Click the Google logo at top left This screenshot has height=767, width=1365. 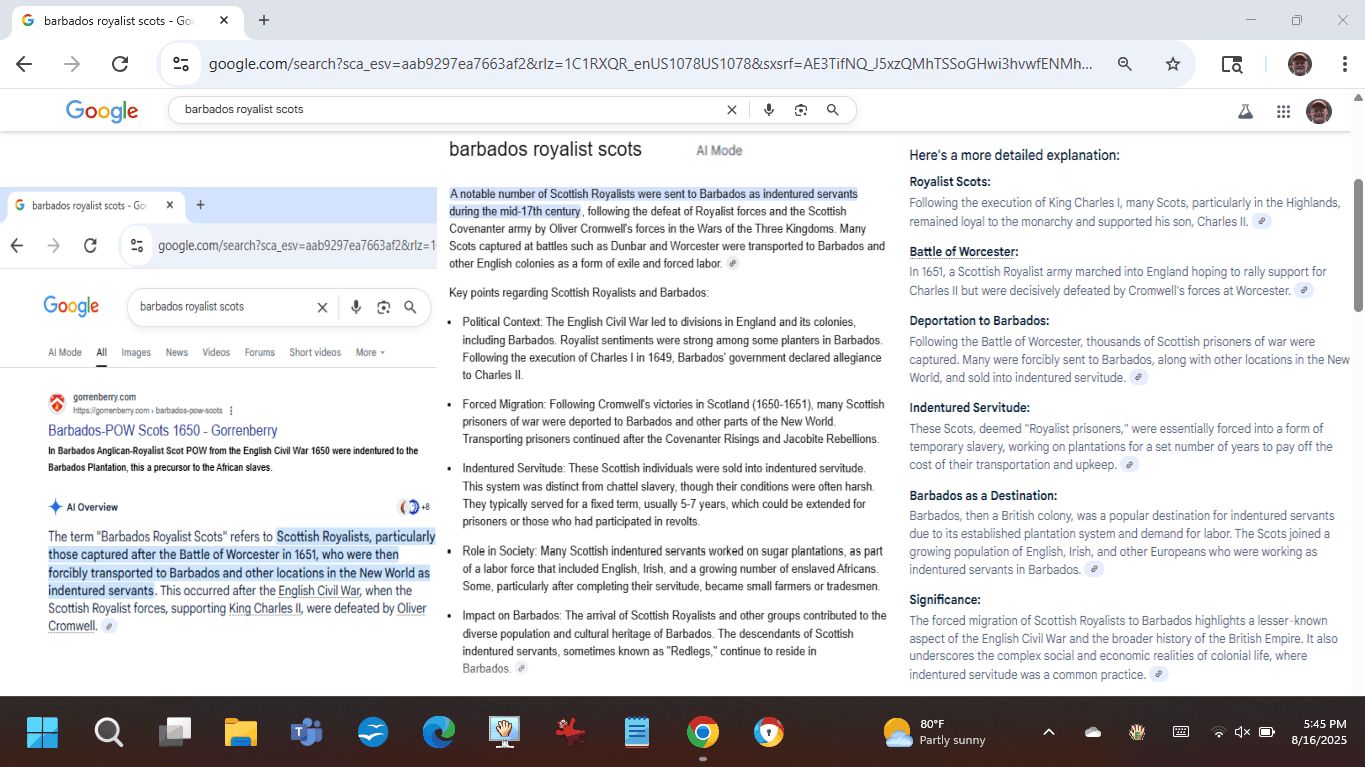click(x=102, y=111)
